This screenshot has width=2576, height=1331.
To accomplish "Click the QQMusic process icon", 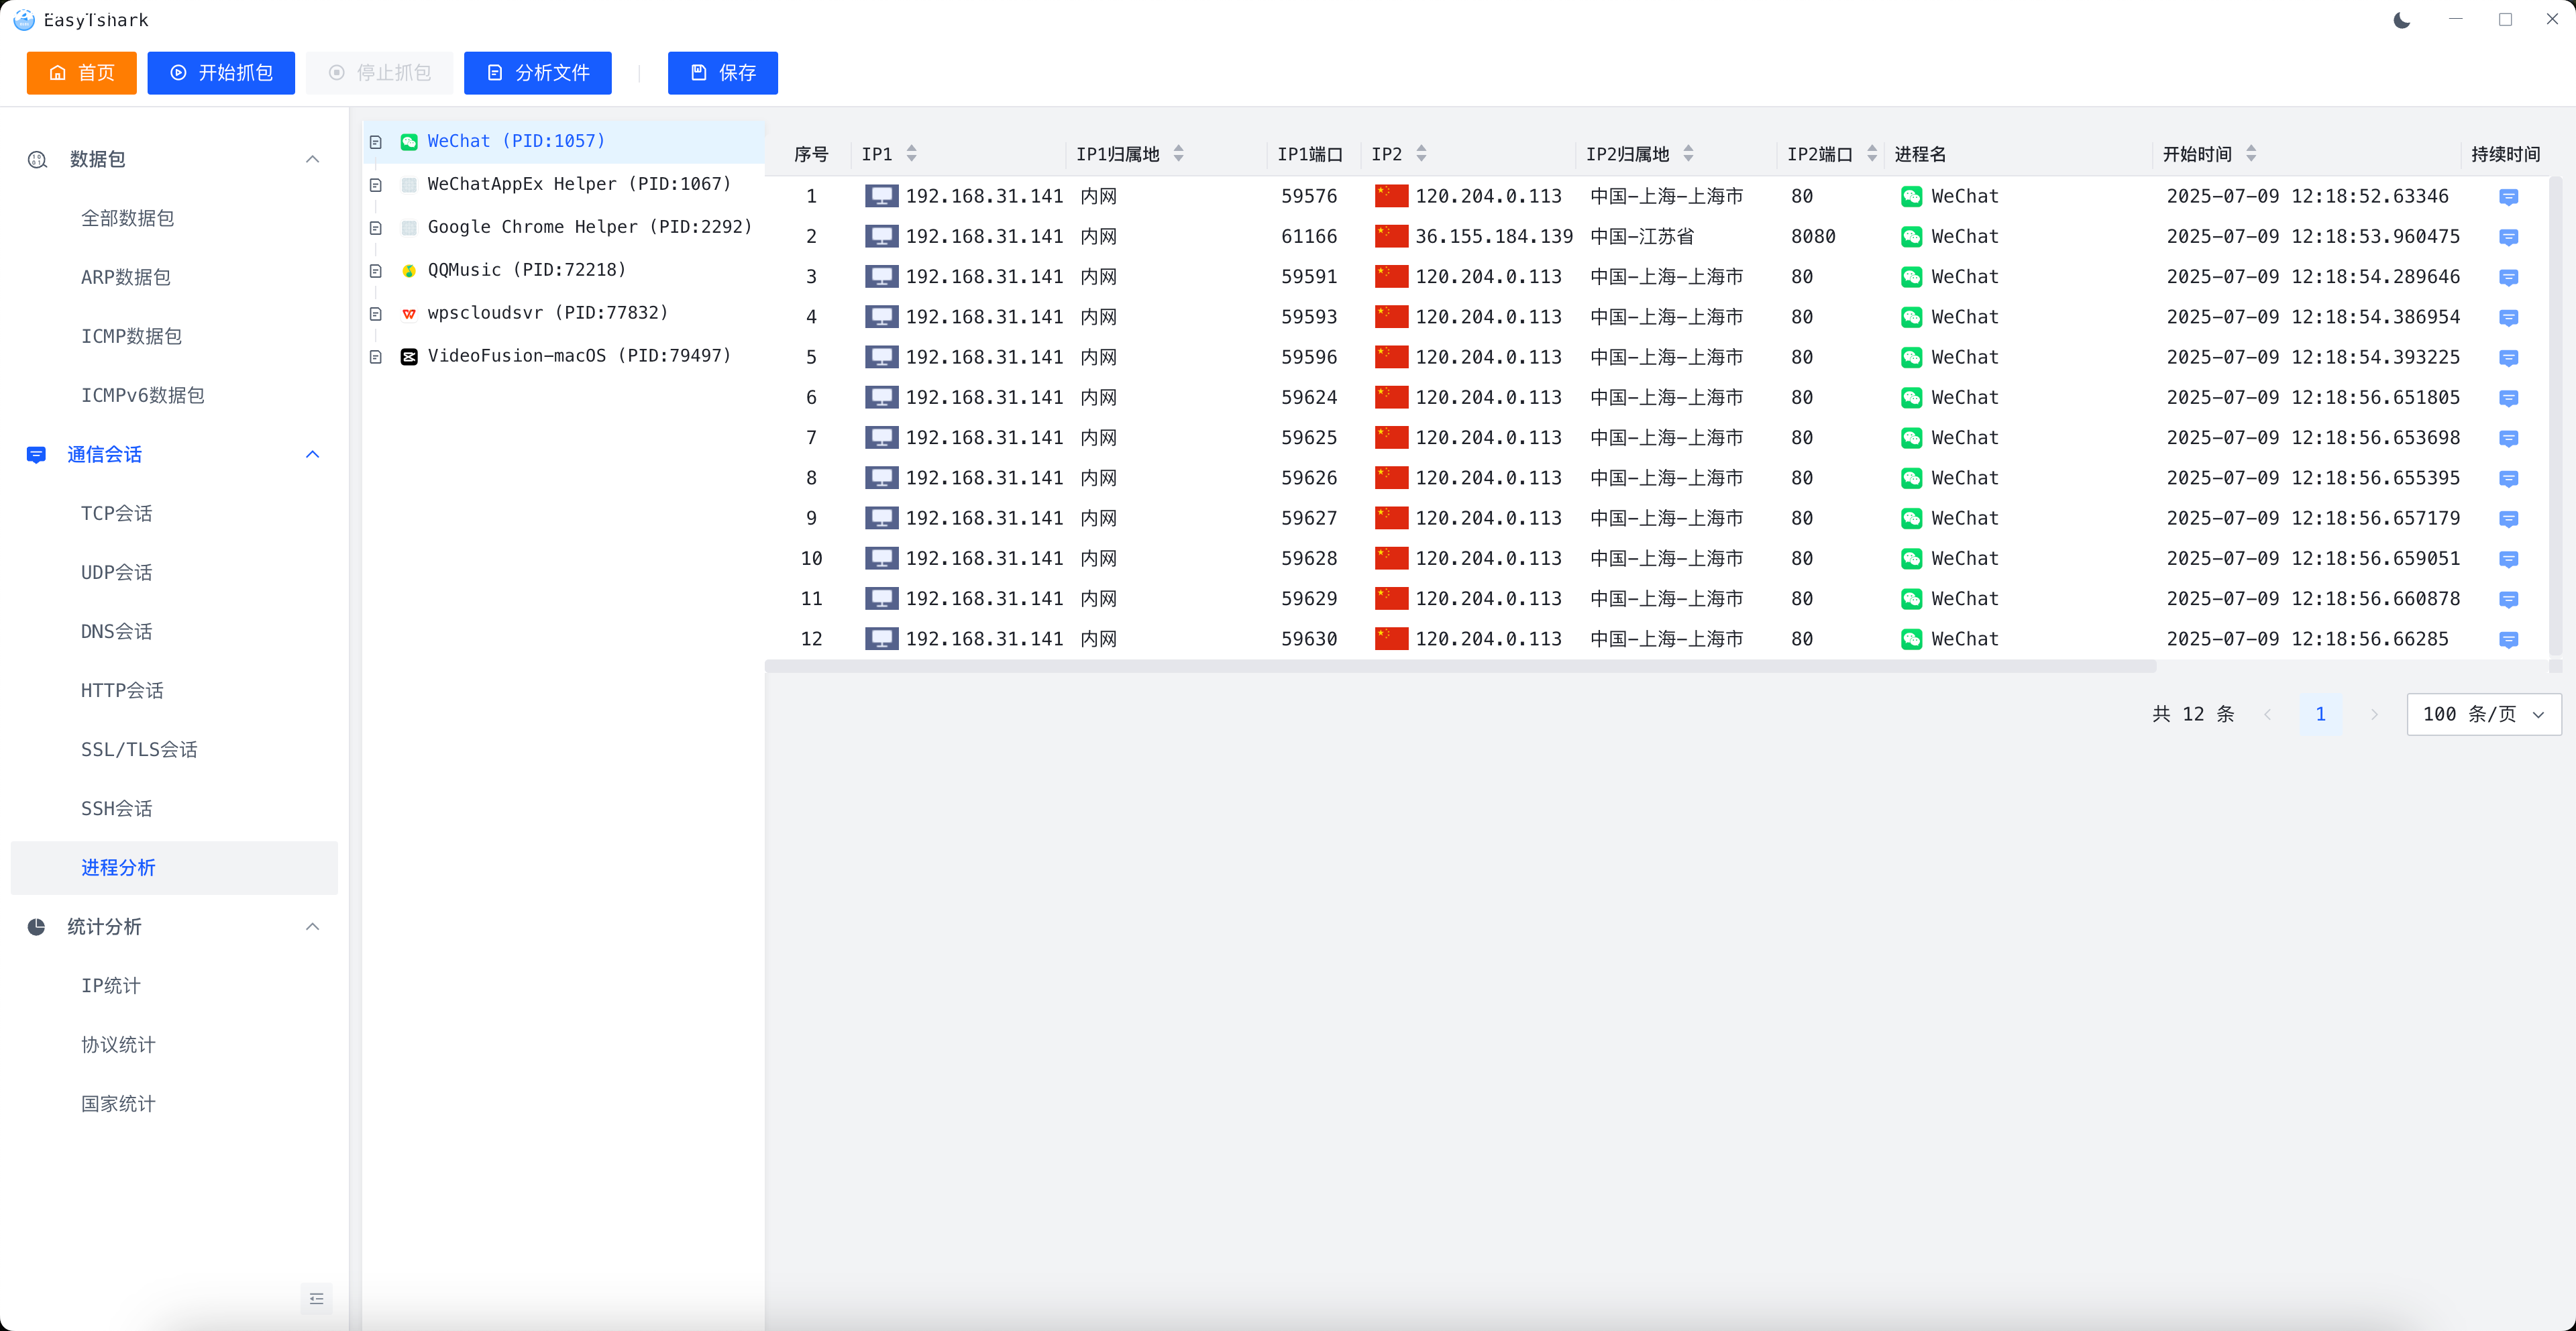I will [x=409, y=271].
